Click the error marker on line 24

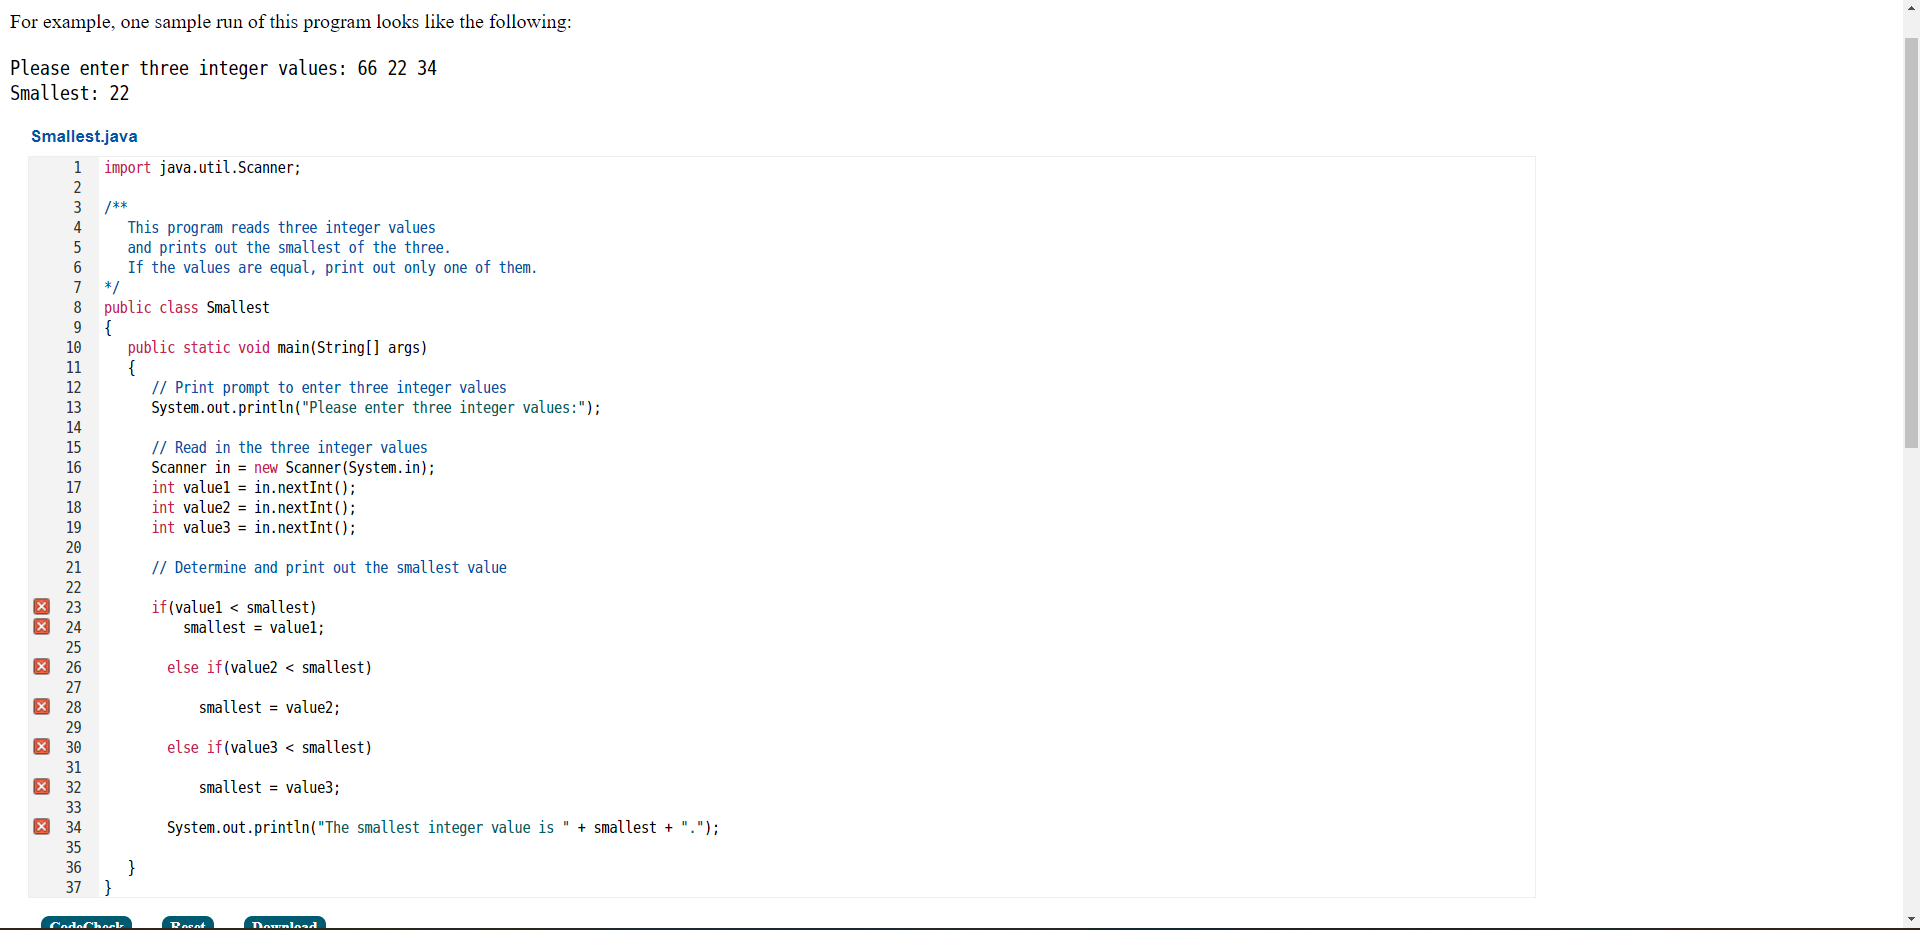pos(41,626)
